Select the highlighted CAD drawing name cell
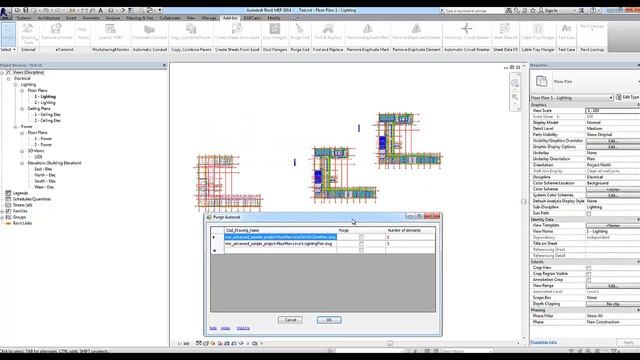The image size is (640, 360). (280, 237)
